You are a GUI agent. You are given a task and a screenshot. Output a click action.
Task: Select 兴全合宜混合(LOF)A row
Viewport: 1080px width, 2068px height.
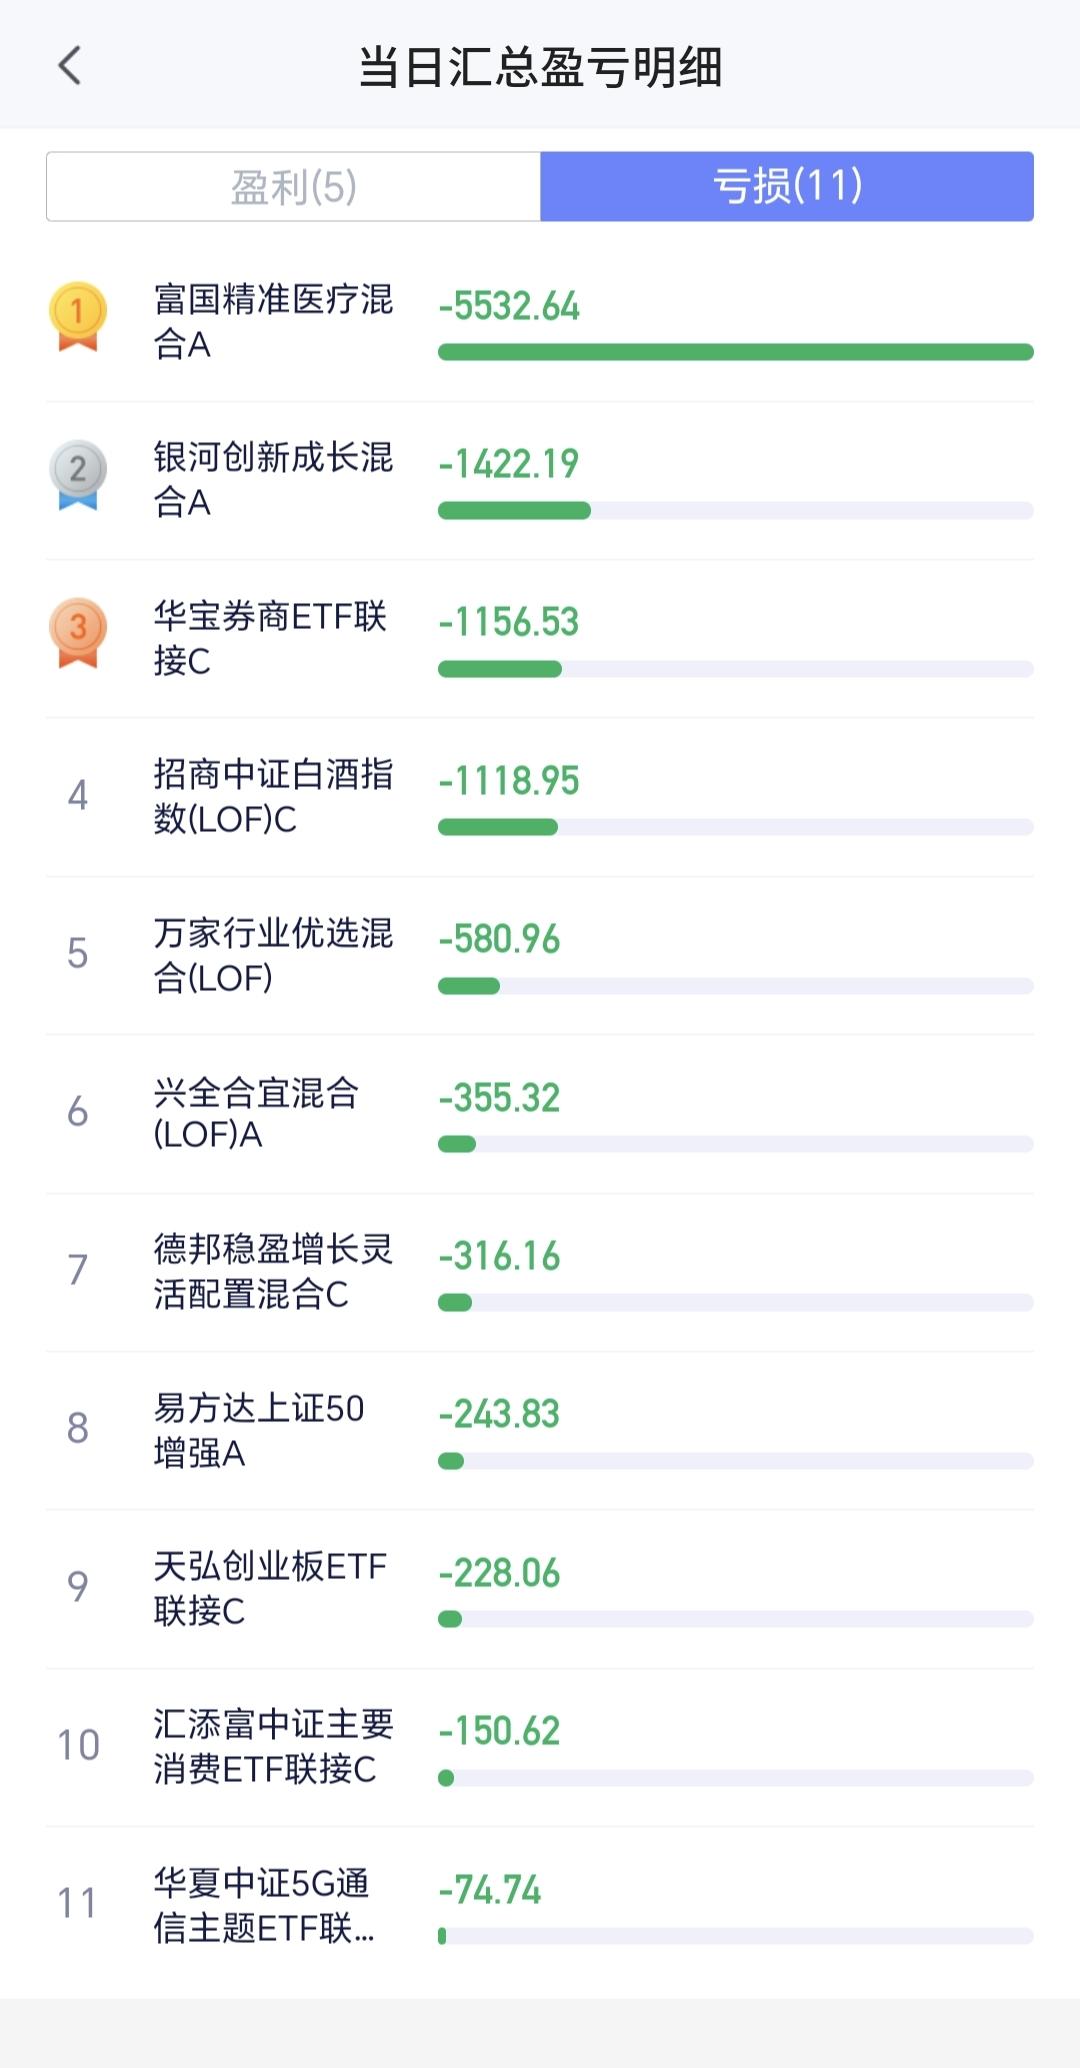pyautogui.click(x=540, y=1114)
